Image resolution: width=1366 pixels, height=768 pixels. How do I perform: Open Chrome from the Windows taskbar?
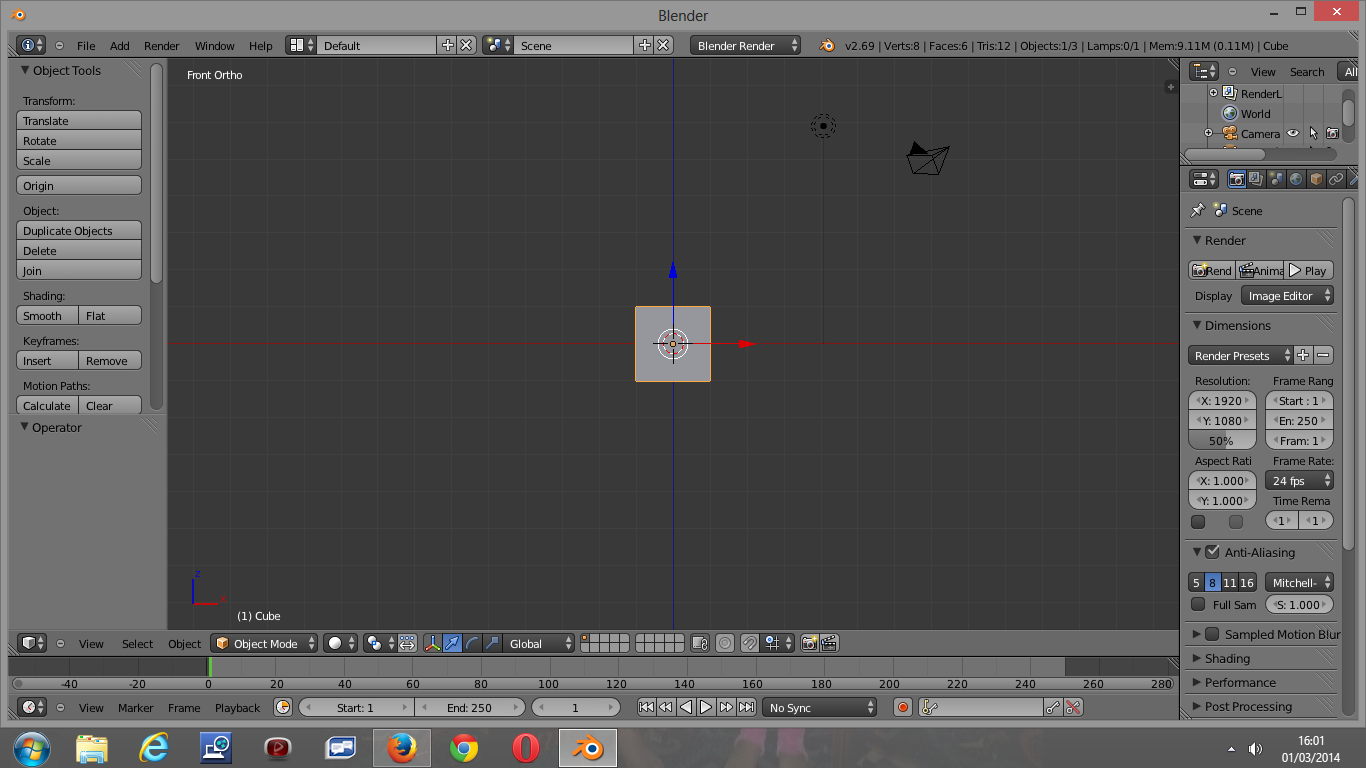(x=463, y=748)
